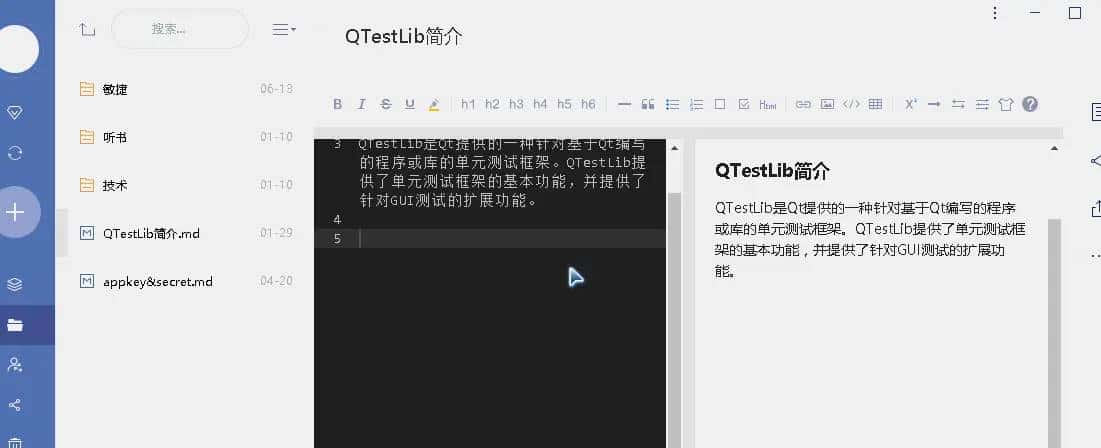Open the three-dot more options menu

click(995, 13)
